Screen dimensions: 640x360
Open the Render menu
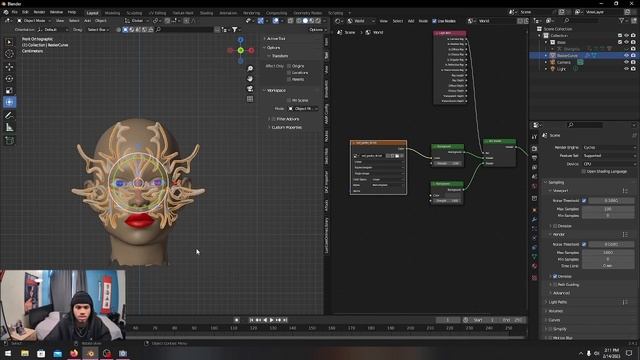click(39, 12)
